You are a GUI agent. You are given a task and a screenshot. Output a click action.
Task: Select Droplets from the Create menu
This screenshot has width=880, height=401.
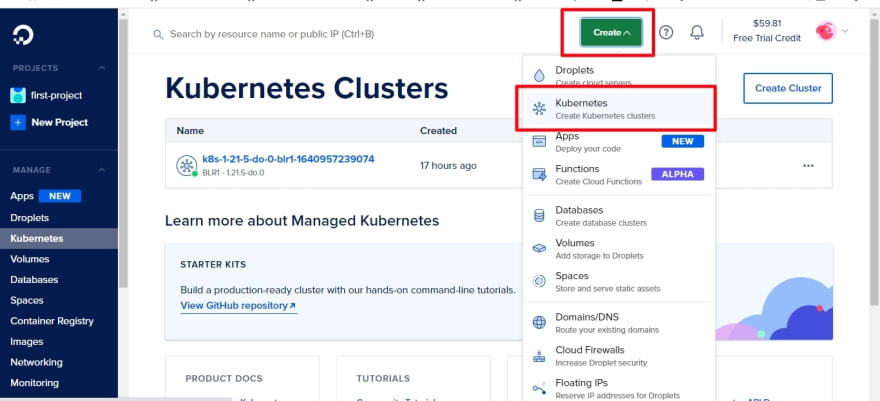click(x=618, y=76)
